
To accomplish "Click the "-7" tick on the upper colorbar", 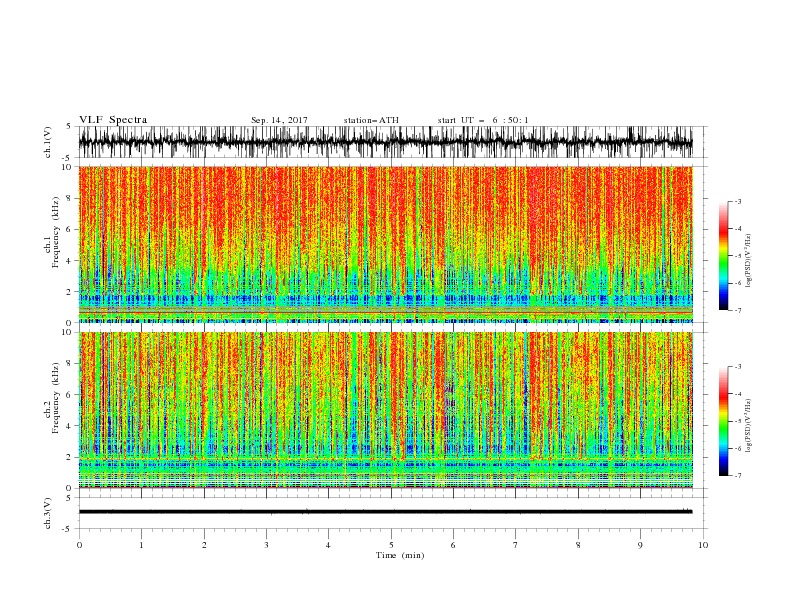I will pyautogui.click(x=737, y=310).
